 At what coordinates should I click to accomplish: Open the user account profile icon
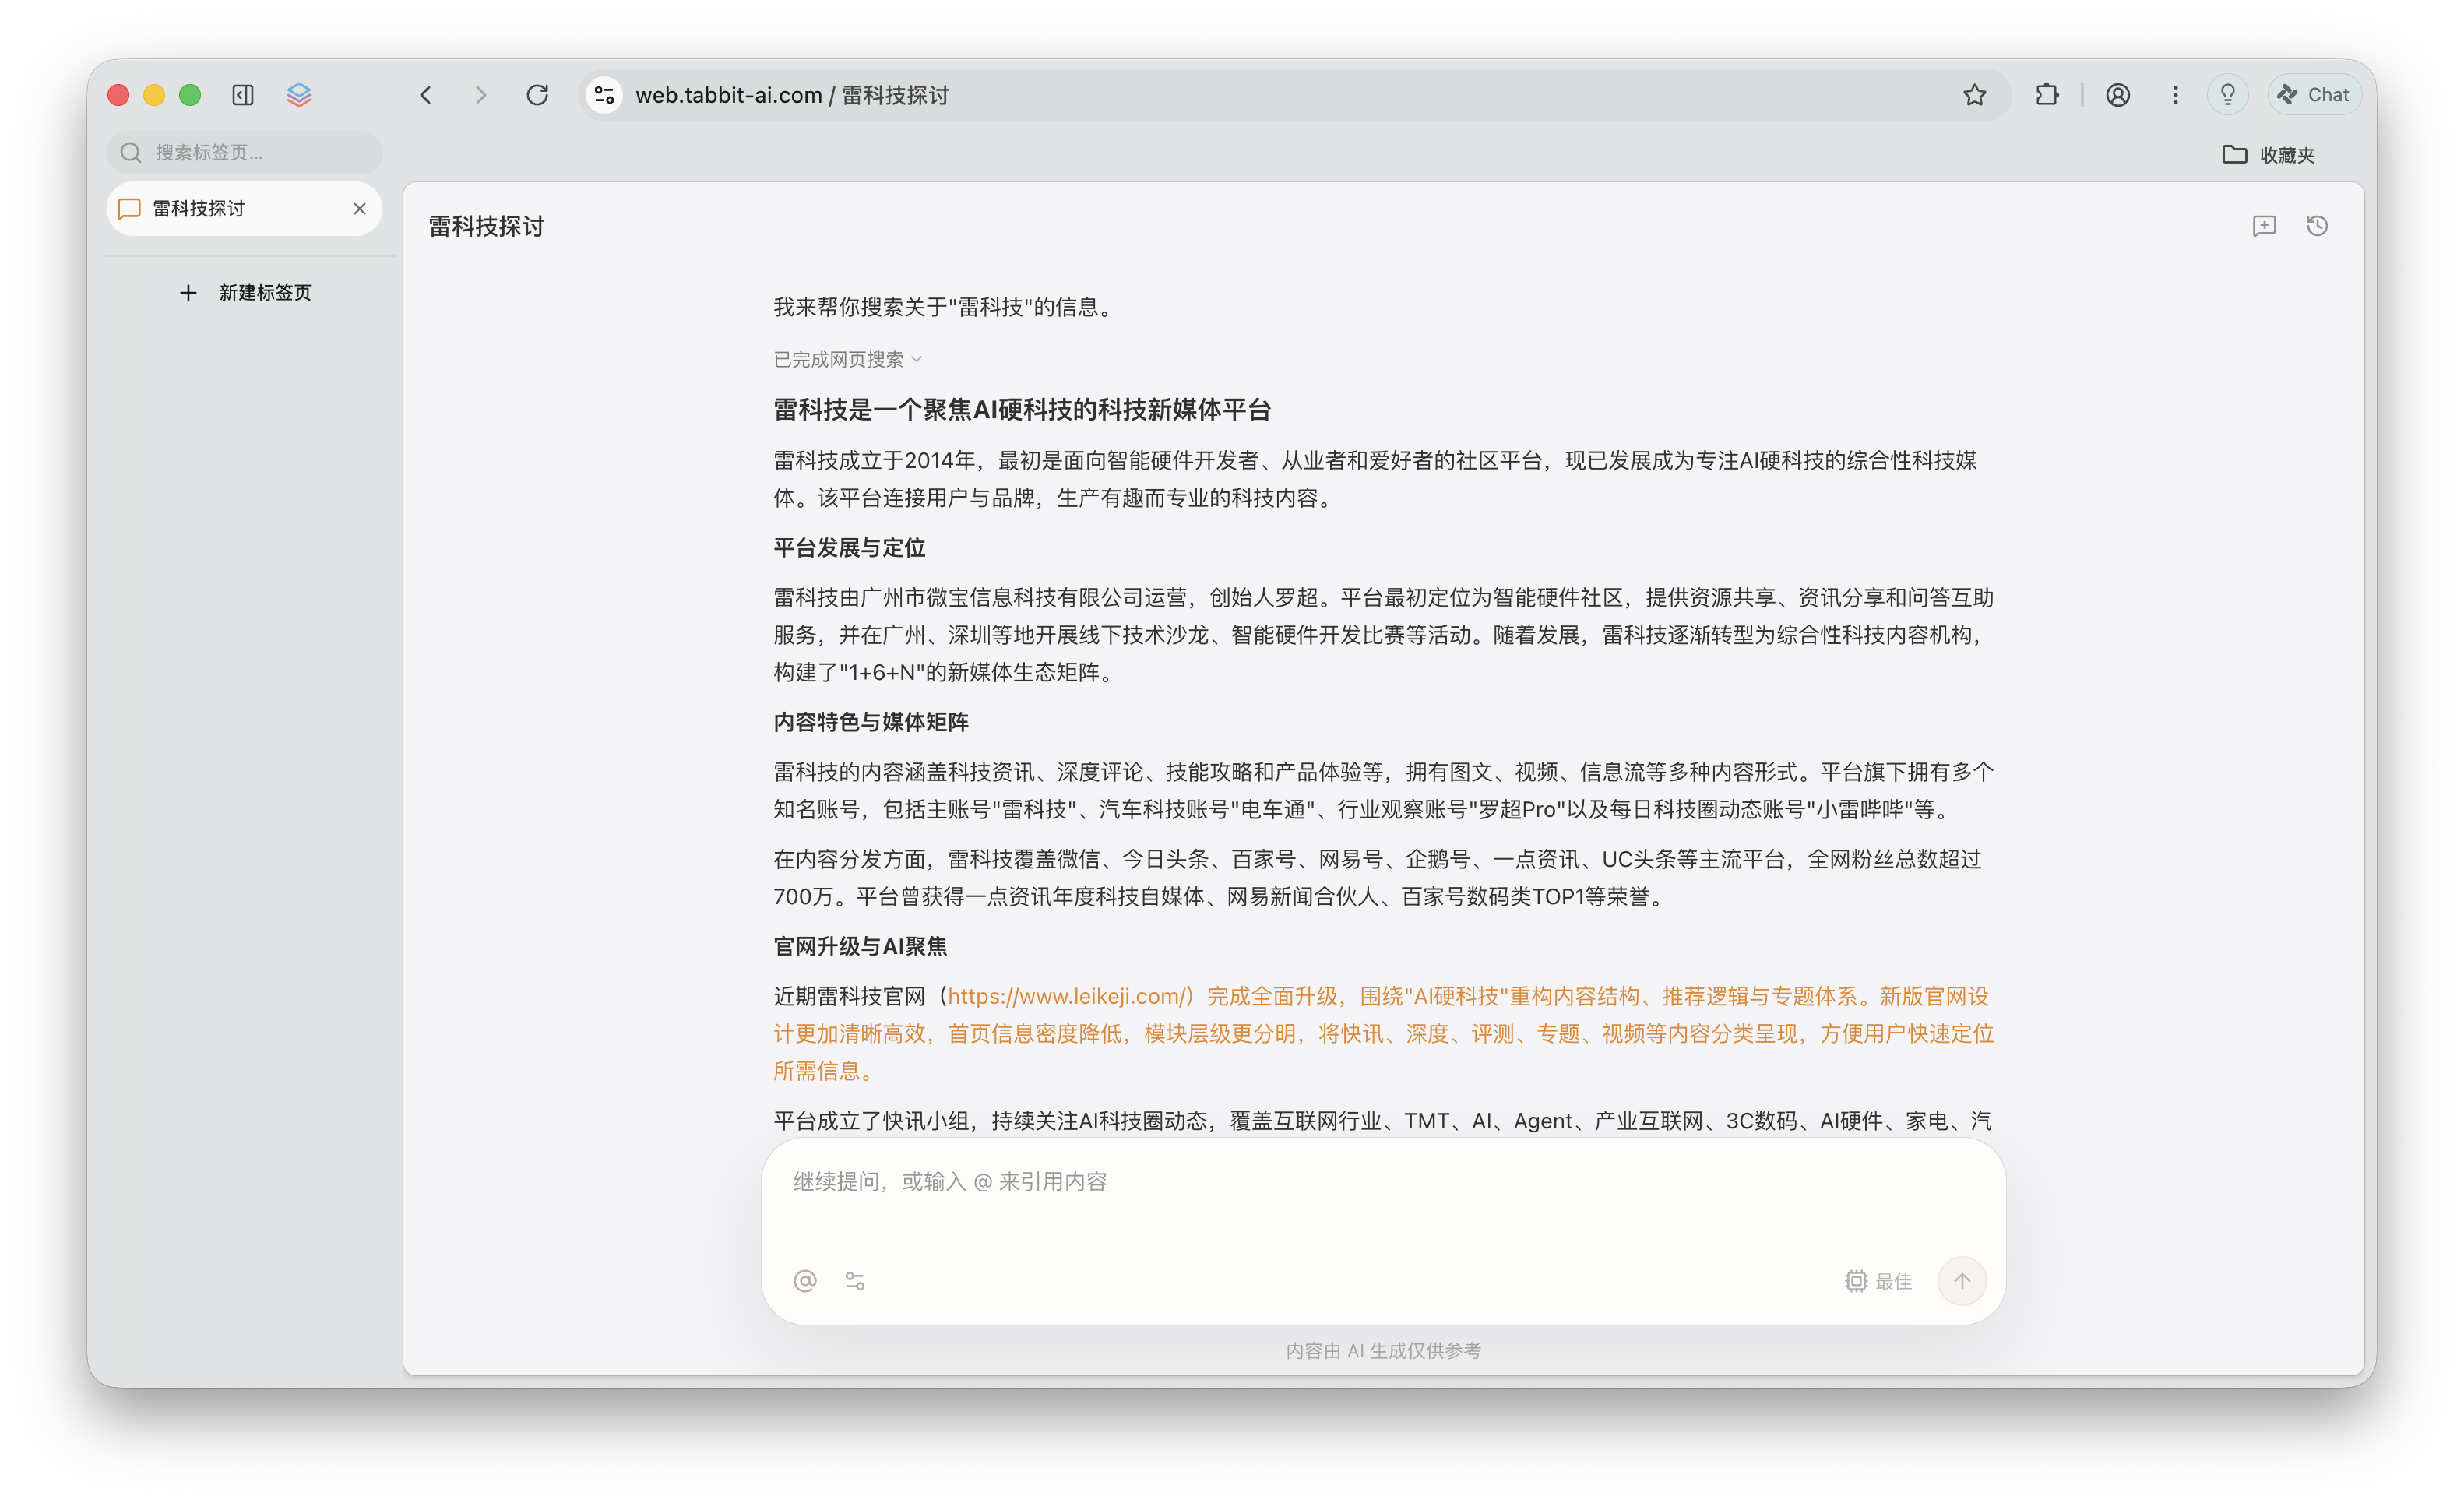pos(2118,94)
